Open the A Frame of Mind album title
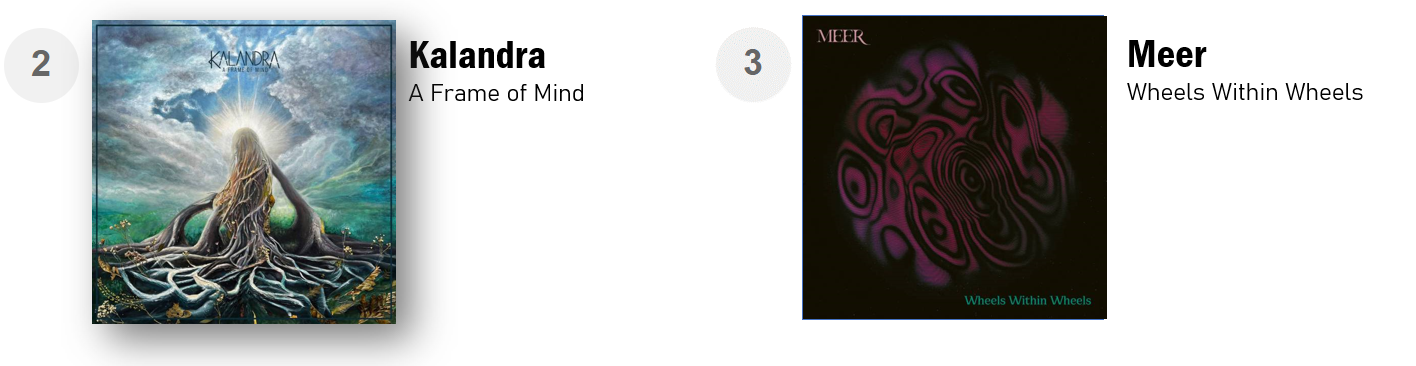1416x366 pixels. coord(496,93)
